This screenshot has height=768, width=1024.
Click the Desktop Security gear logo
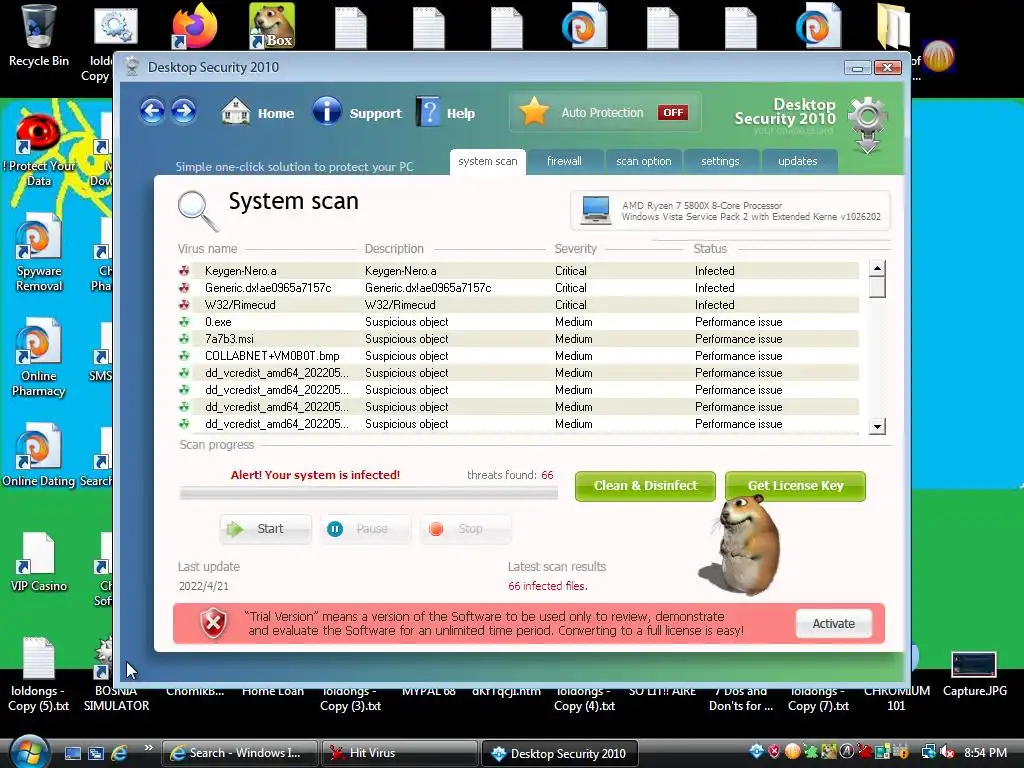867,124
